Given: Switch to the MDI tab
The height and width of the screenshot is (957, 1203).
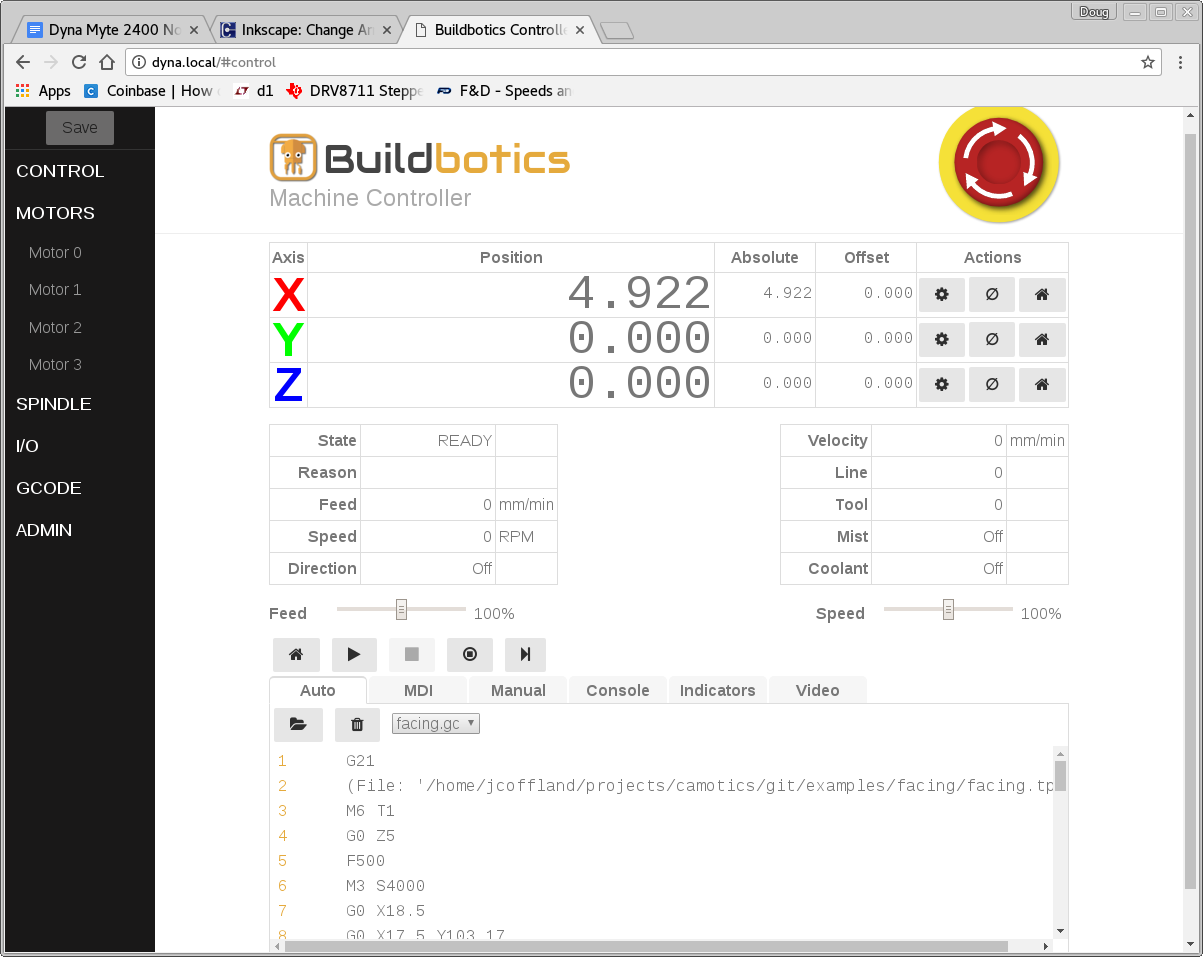Looking at the screenshot, I should click(418, 690).
